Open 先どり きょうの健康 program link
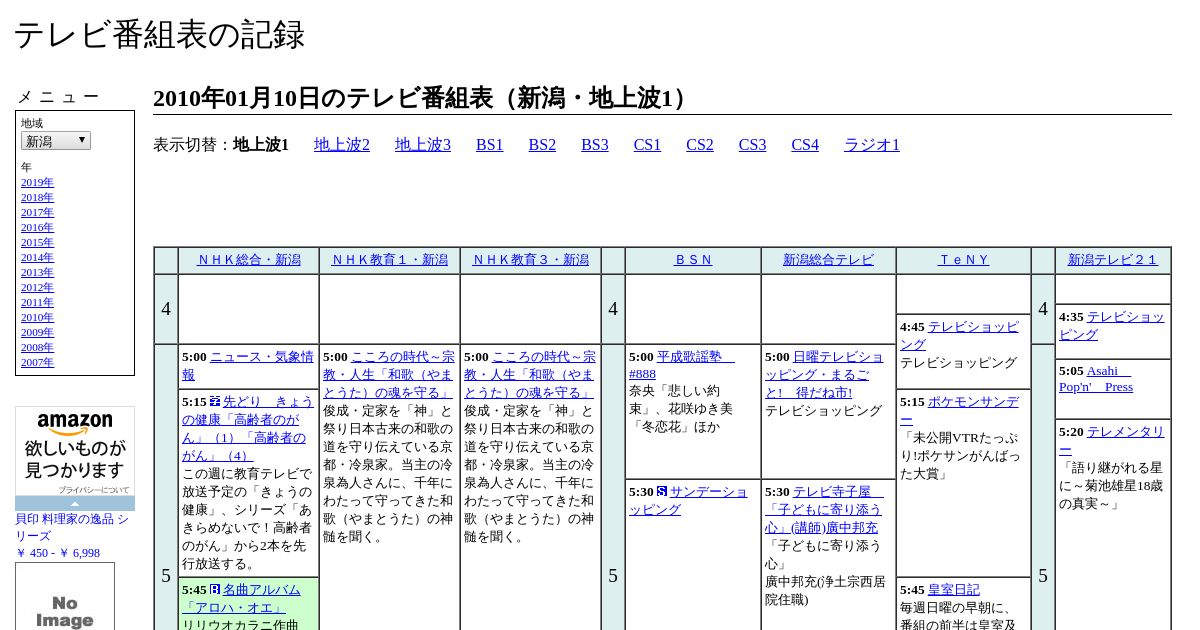This screenshot has width=1200, height=630. click(x=247, y=428)
